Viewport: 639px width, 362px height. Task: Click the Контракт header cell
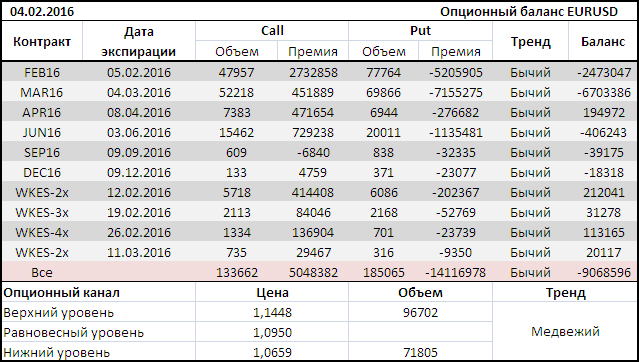42,42
